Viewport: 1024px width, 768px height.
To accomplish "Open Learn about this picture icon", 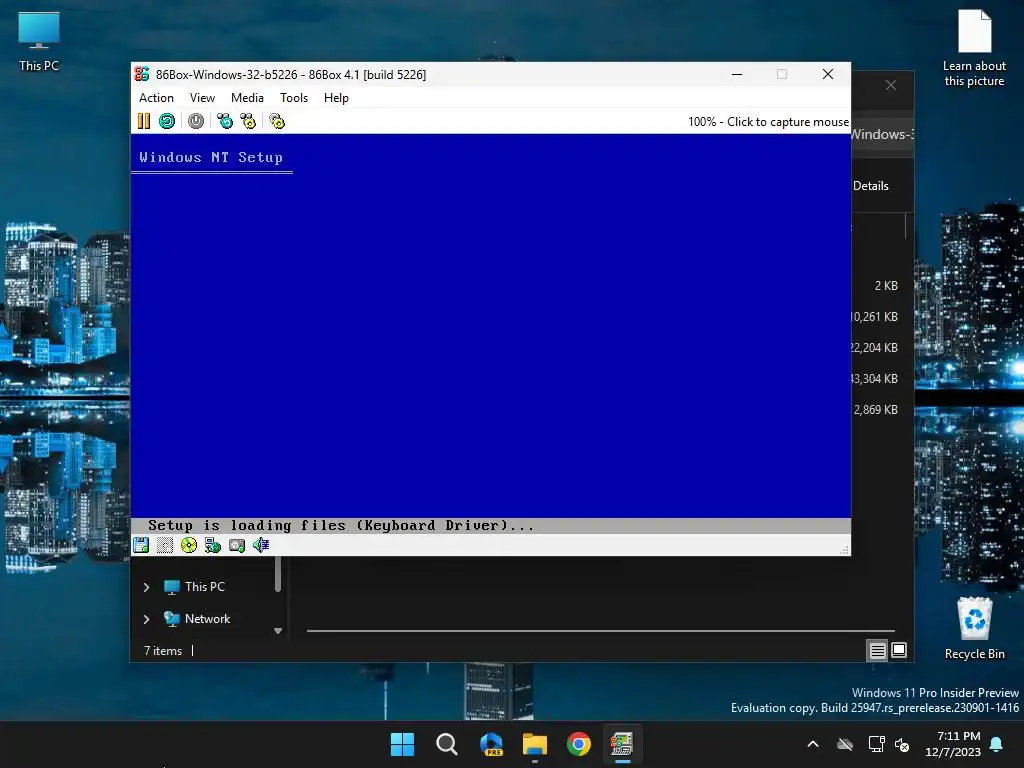I will (974, 48).
